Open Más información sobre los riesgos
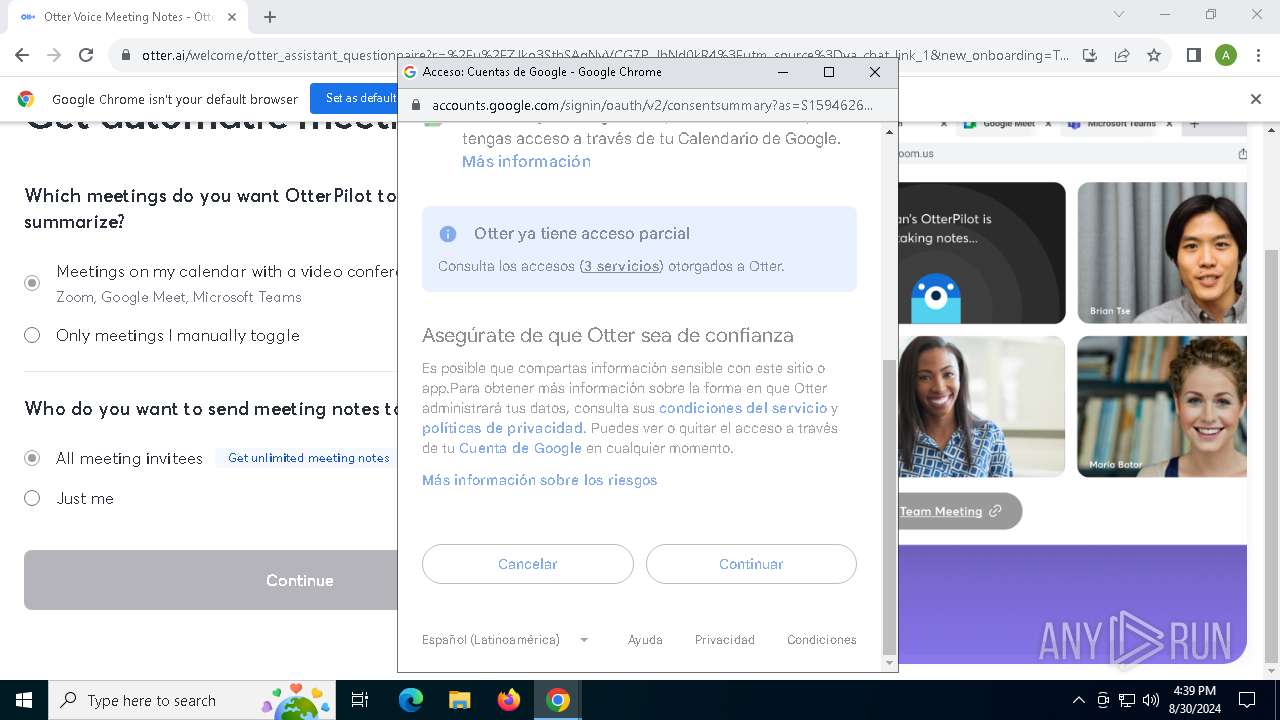The width and height of the screenshot is (1280, 720). click(540, 480)
